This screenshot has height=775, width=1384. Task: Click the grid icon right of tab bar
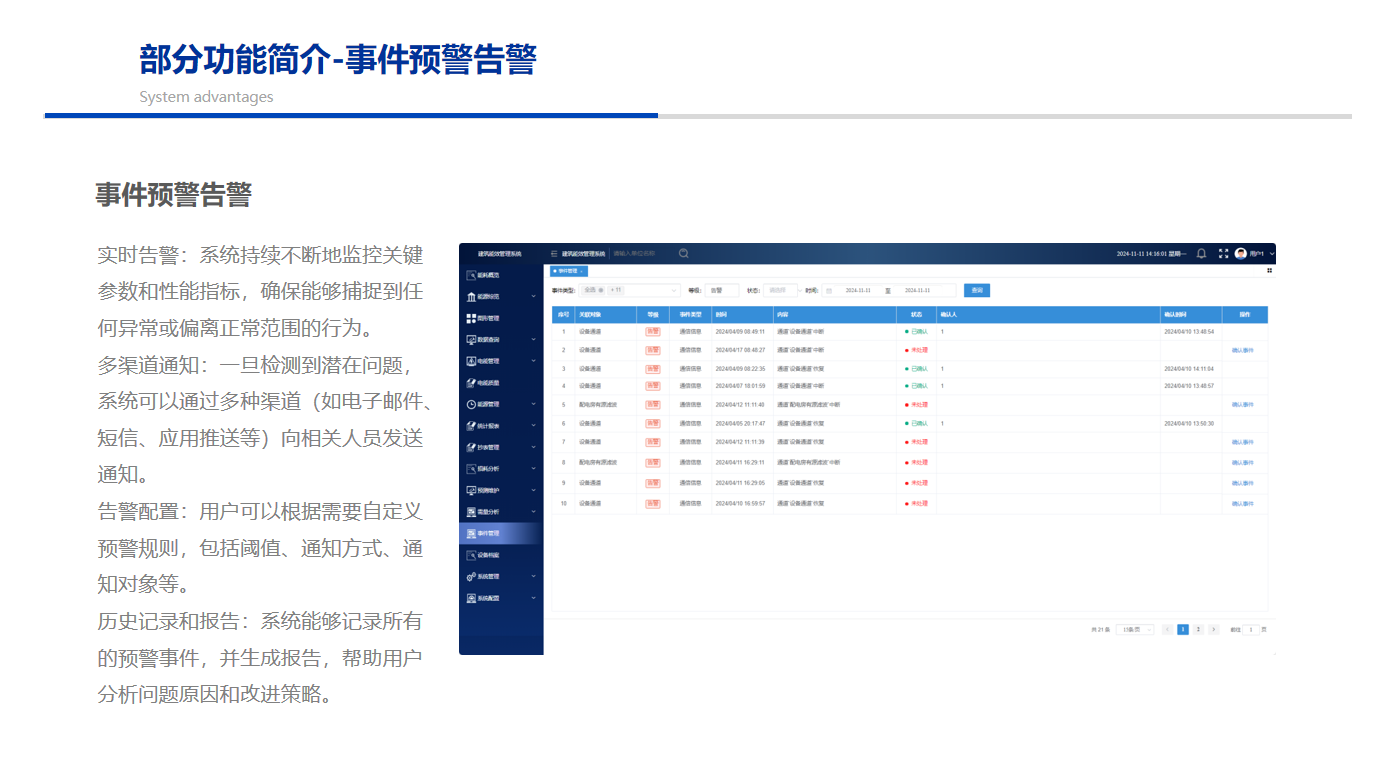[x=1269, y=270]
